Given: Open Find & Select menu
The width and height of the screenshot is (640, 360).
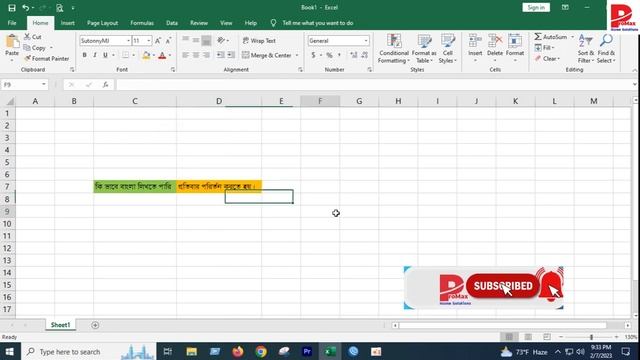Looking at the screenshot, I should [x=606, y=49].
